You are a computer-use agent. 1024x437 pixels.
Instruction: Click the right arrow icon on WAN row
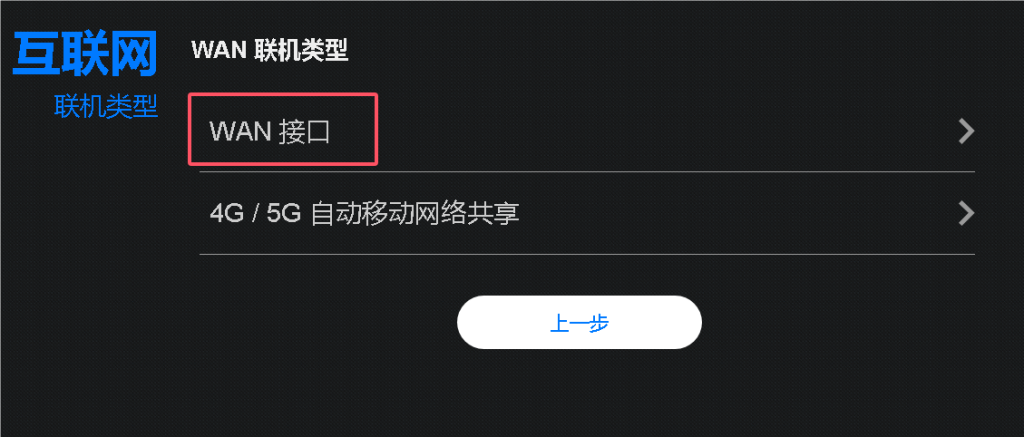[x=966, y=131]
